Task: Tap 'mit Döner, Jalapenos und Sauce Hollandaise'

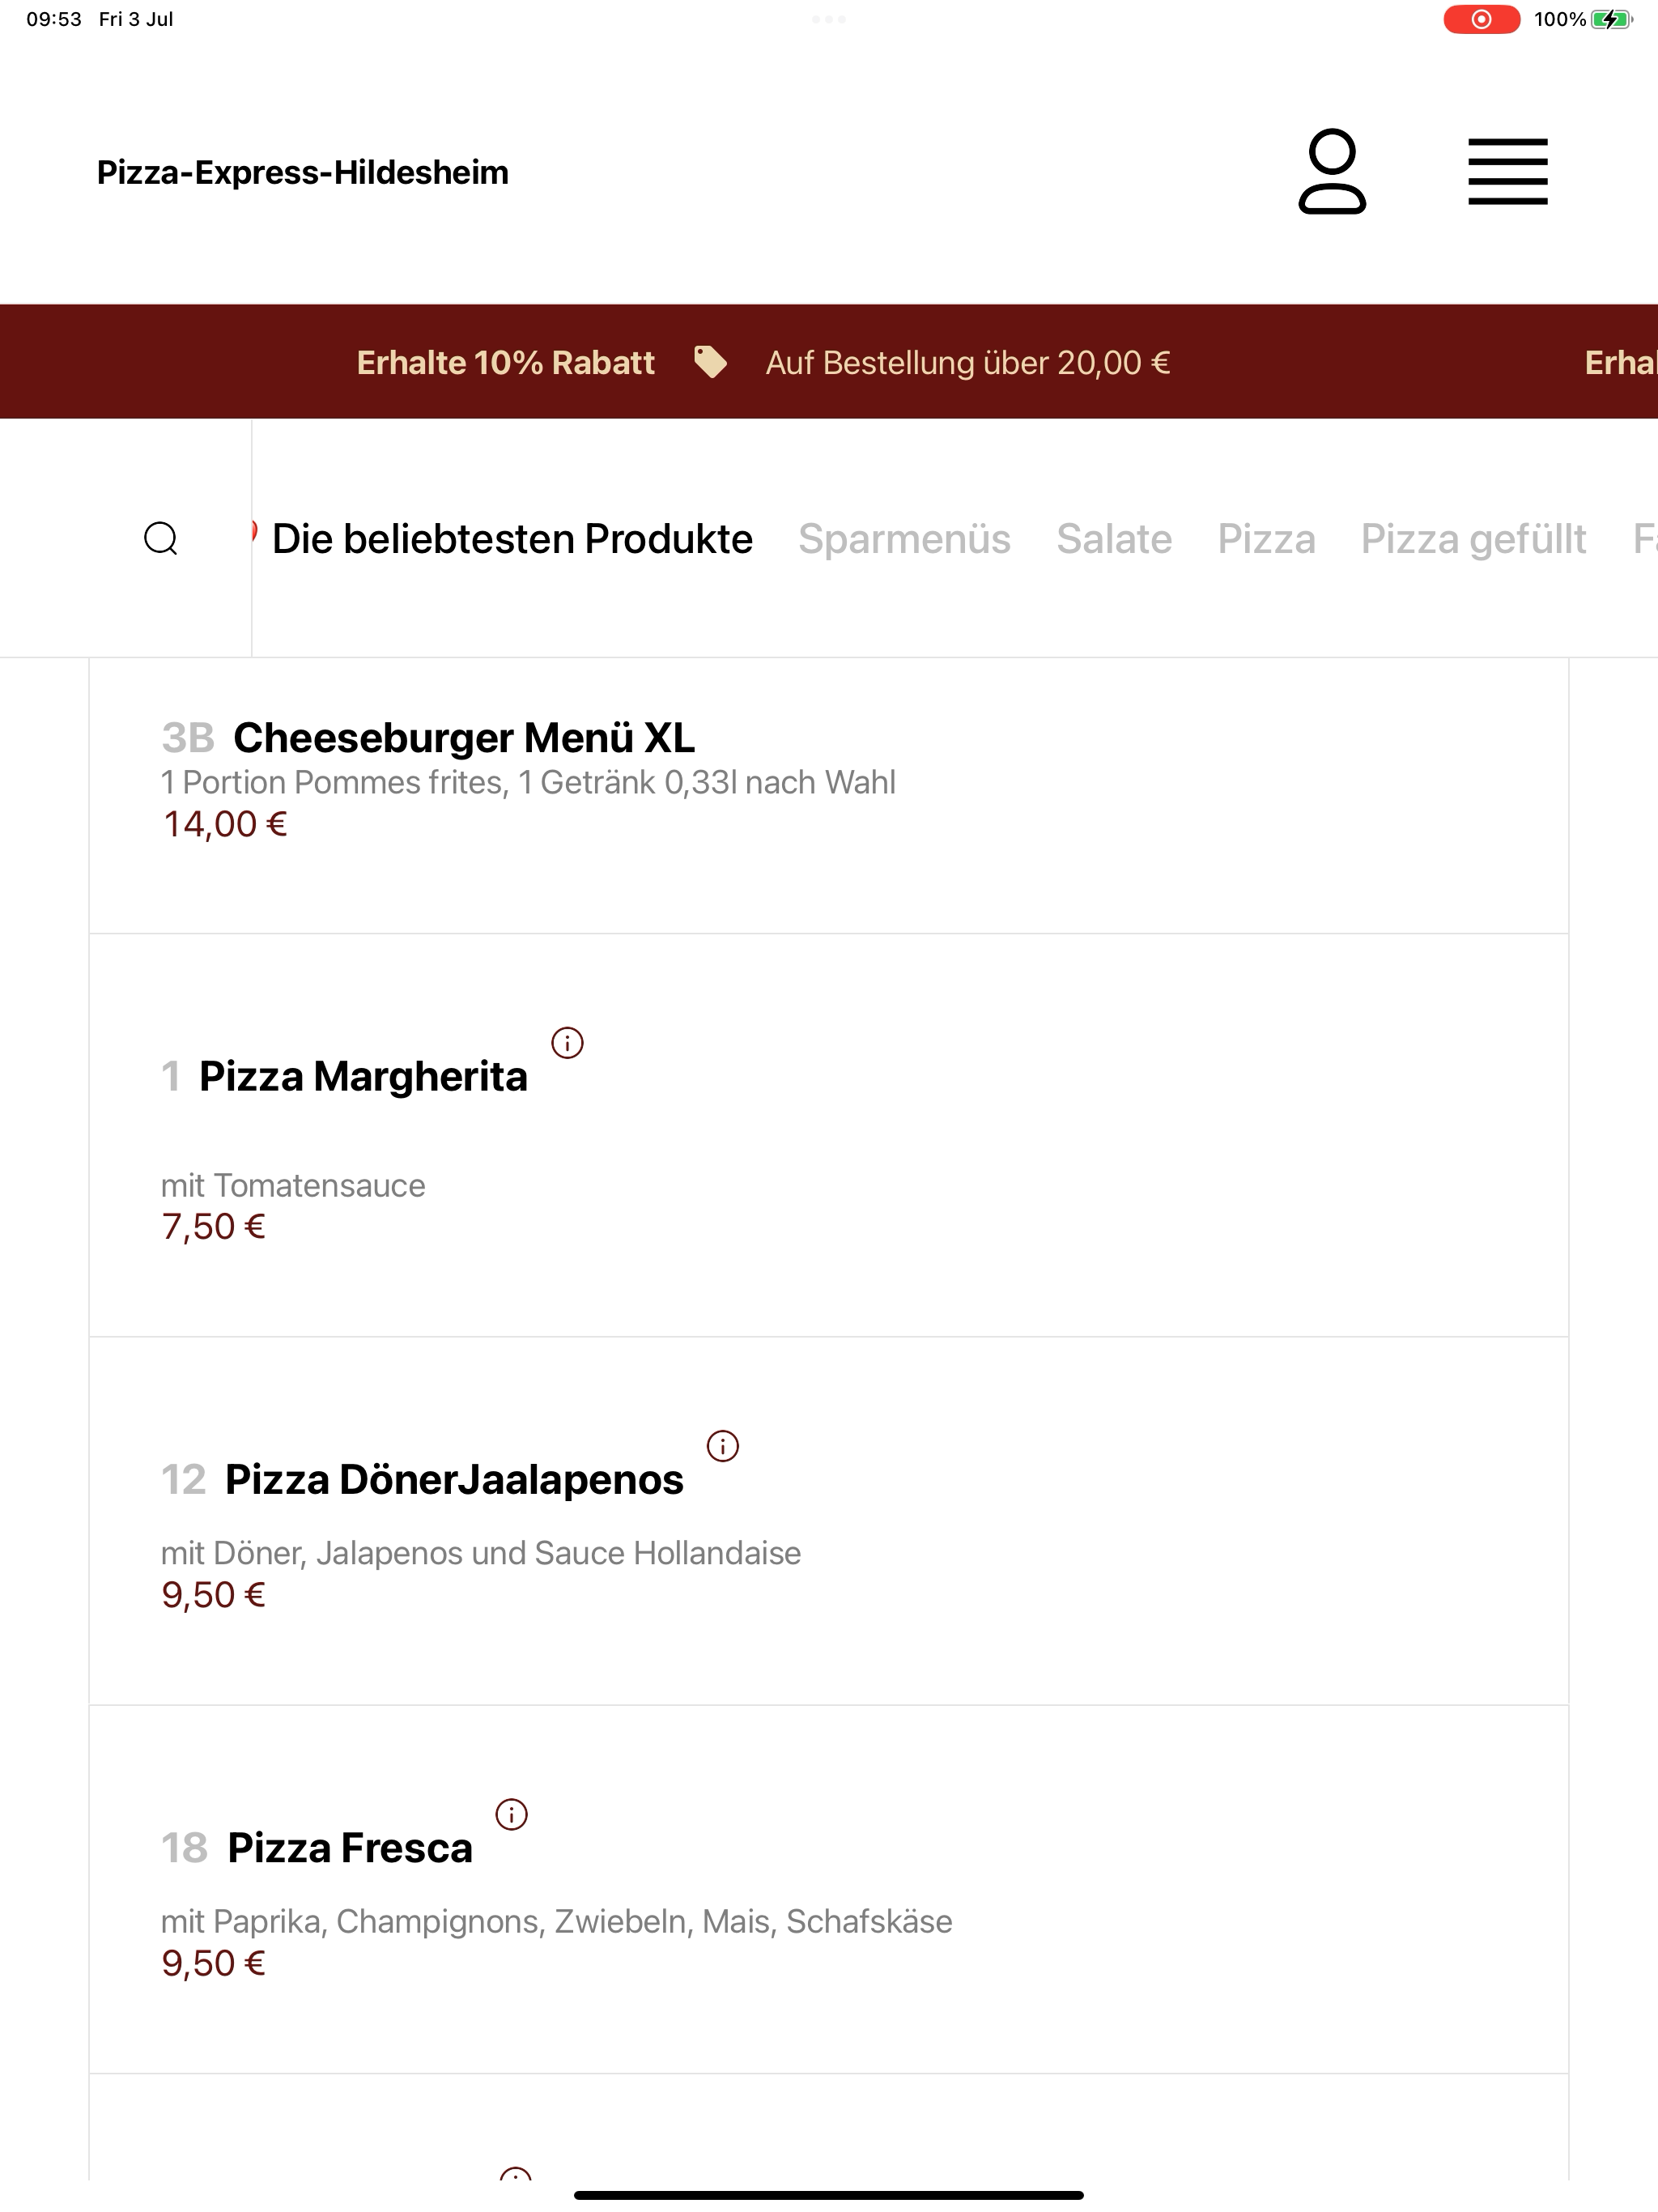Action: click(x=481, y=1553)
